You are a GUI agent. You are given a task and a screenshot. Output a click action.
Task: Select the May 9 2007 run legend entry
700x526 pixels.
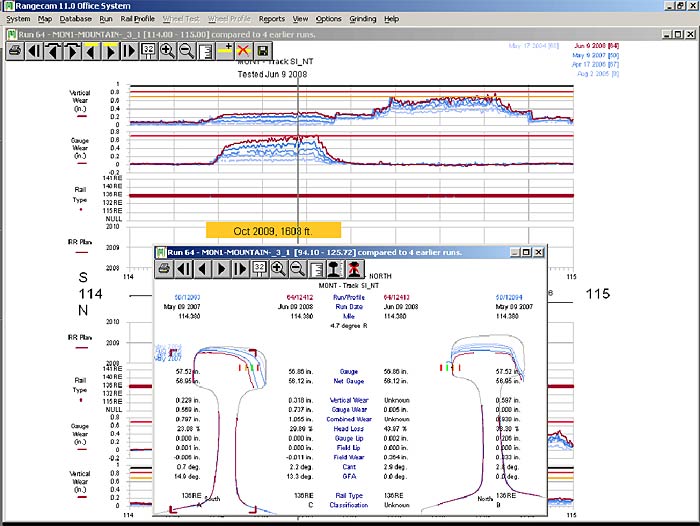click(x=596, y=55)
